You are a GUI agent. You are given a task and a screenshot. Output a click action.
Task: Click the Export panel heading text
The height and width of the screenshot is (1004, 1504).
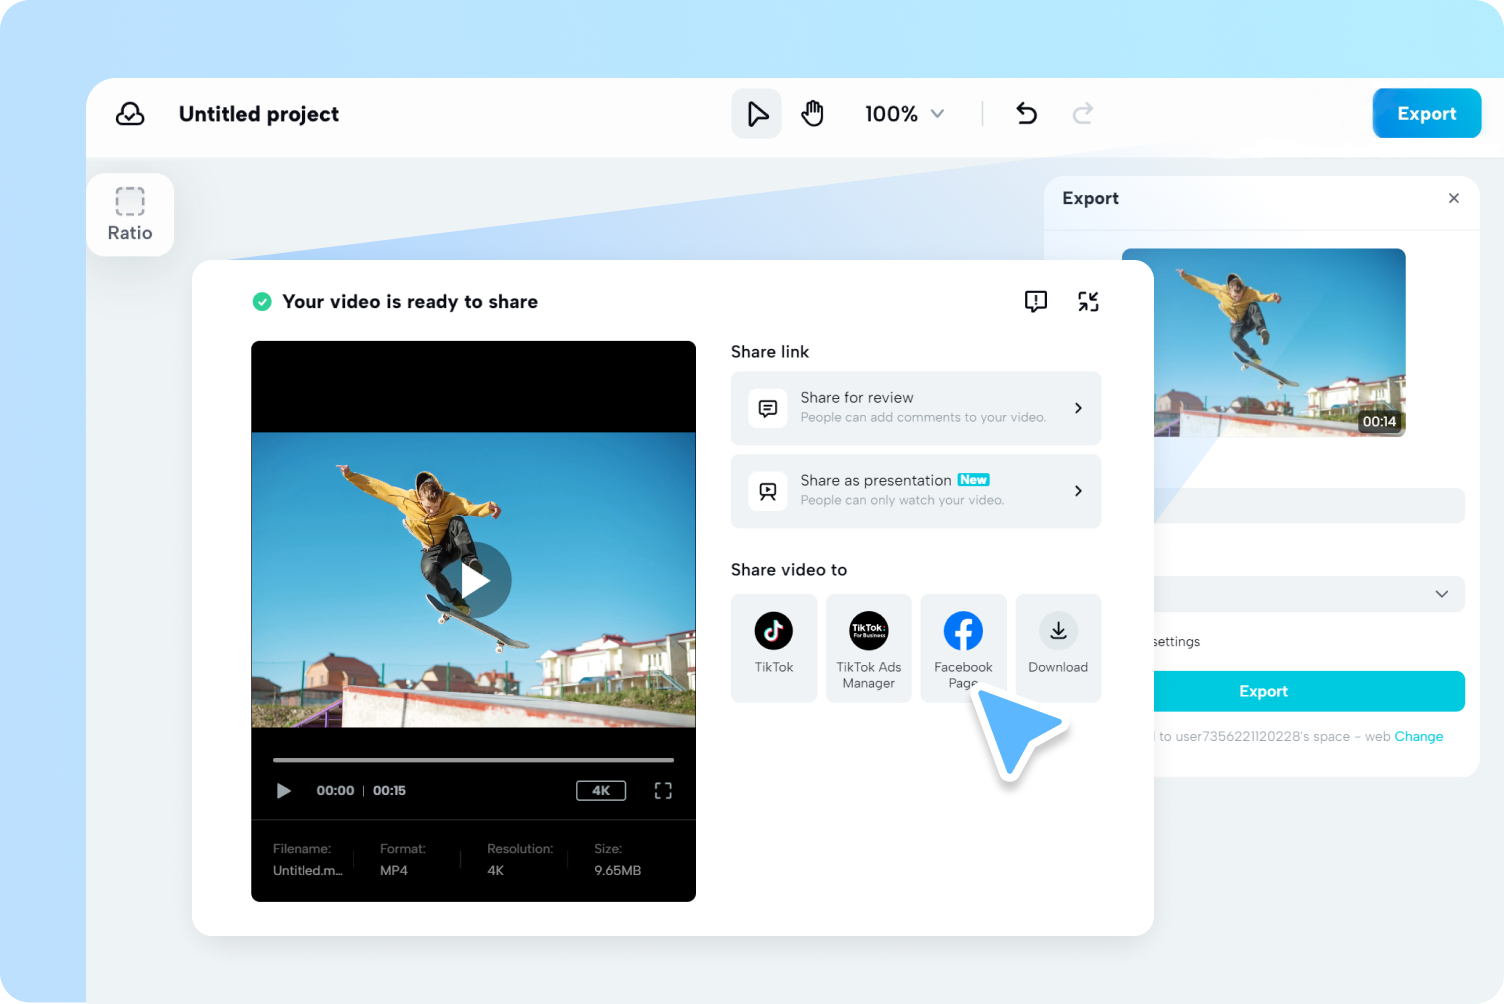[1090, 198]
